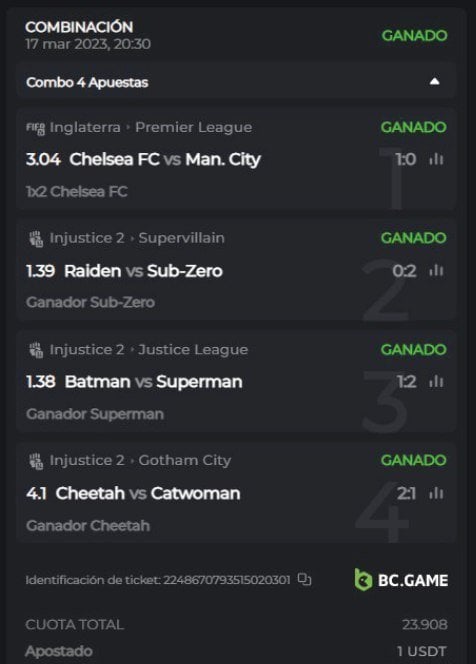
Task: Copy the ticket identification number
Action: click(x=304, y=579)
